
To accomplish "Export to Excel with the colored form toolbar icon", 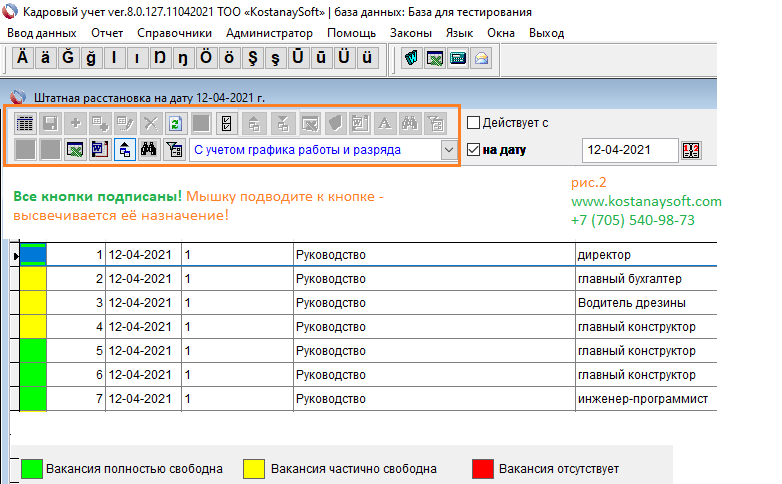I will point(75,150).
